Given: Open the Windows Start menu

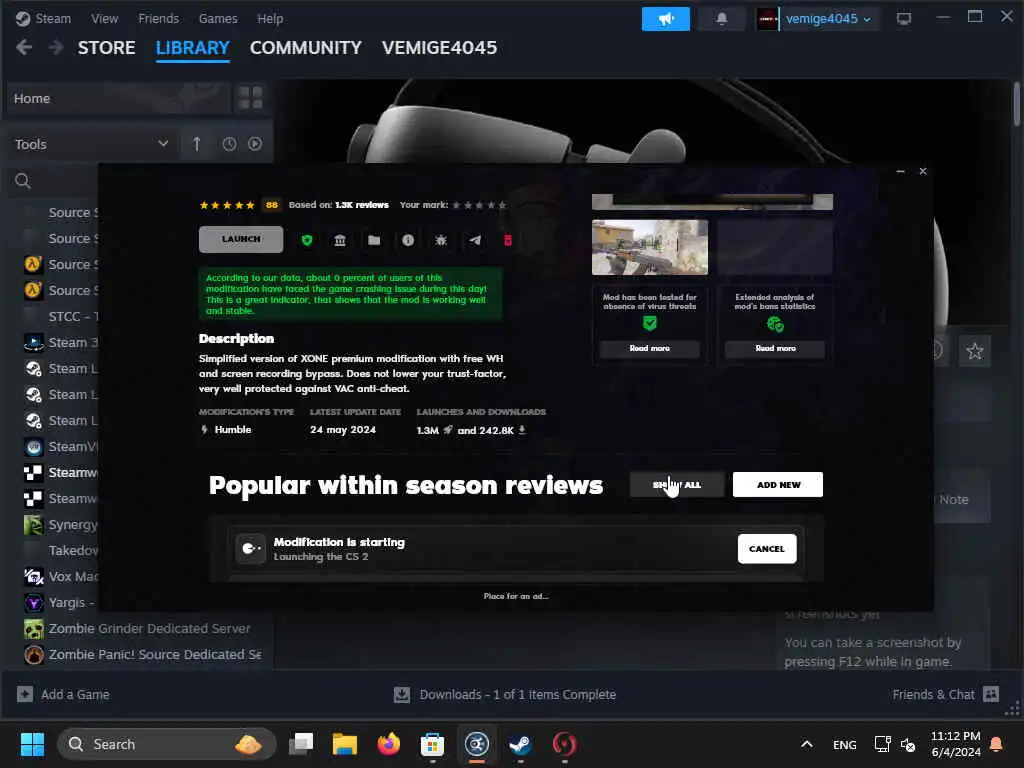Looking at the screenshot, I should point(32,744).
